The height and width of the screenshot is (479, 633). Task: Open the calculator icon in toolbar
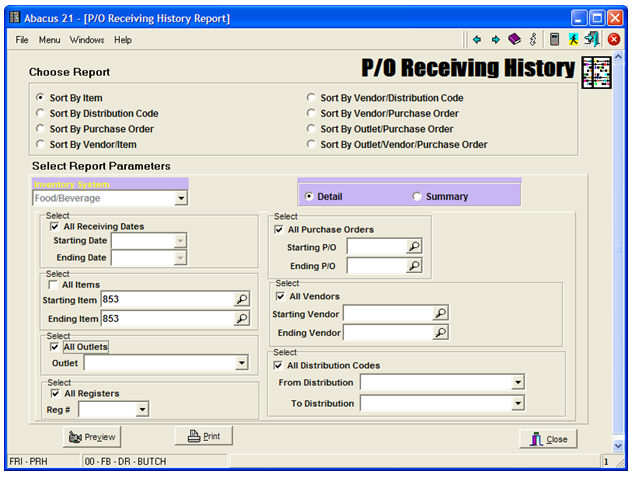pyautogui.click(x=554, y=40)
